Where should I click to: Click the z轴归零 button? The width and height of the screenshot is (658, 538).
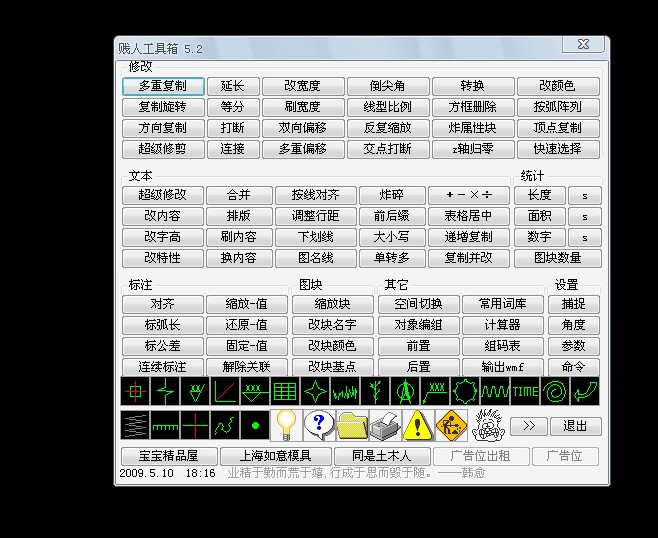[473, 149]
